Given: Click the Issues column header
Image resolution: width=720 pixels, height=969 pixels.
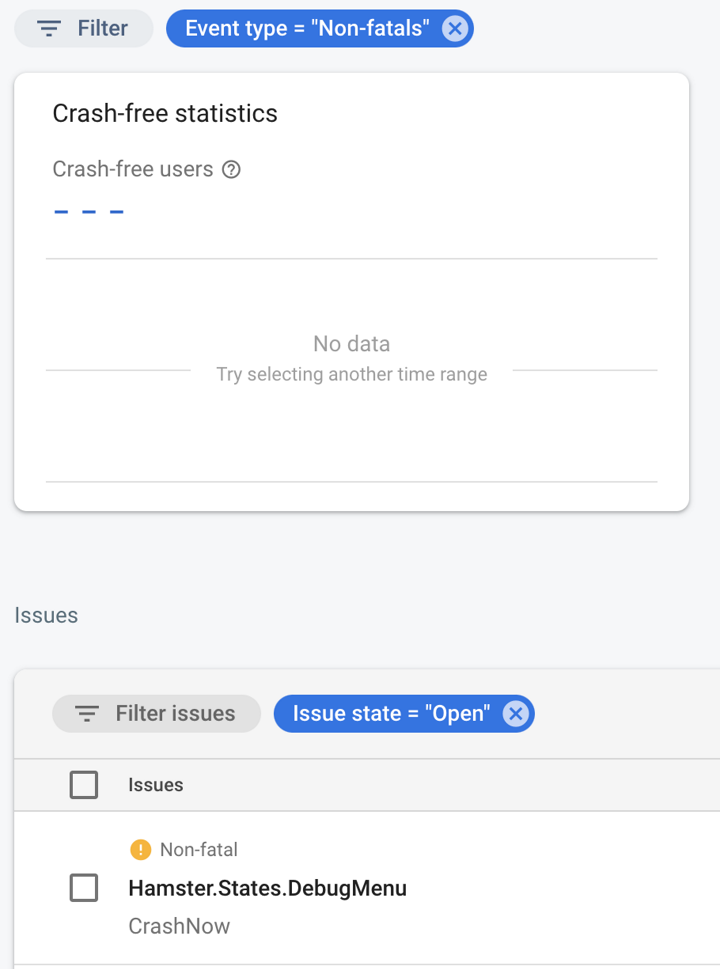Looking at the screenshot, I should click(155, 785).
